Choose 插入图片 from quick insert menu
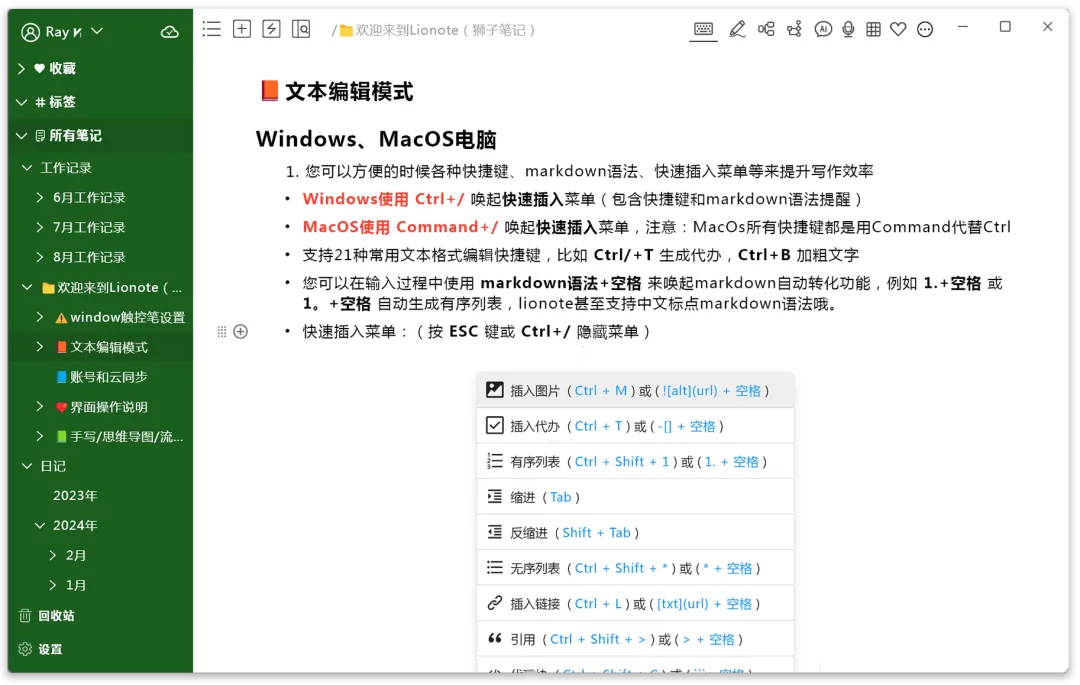This screenshot has height=685, width=1080. click(635, 390)
